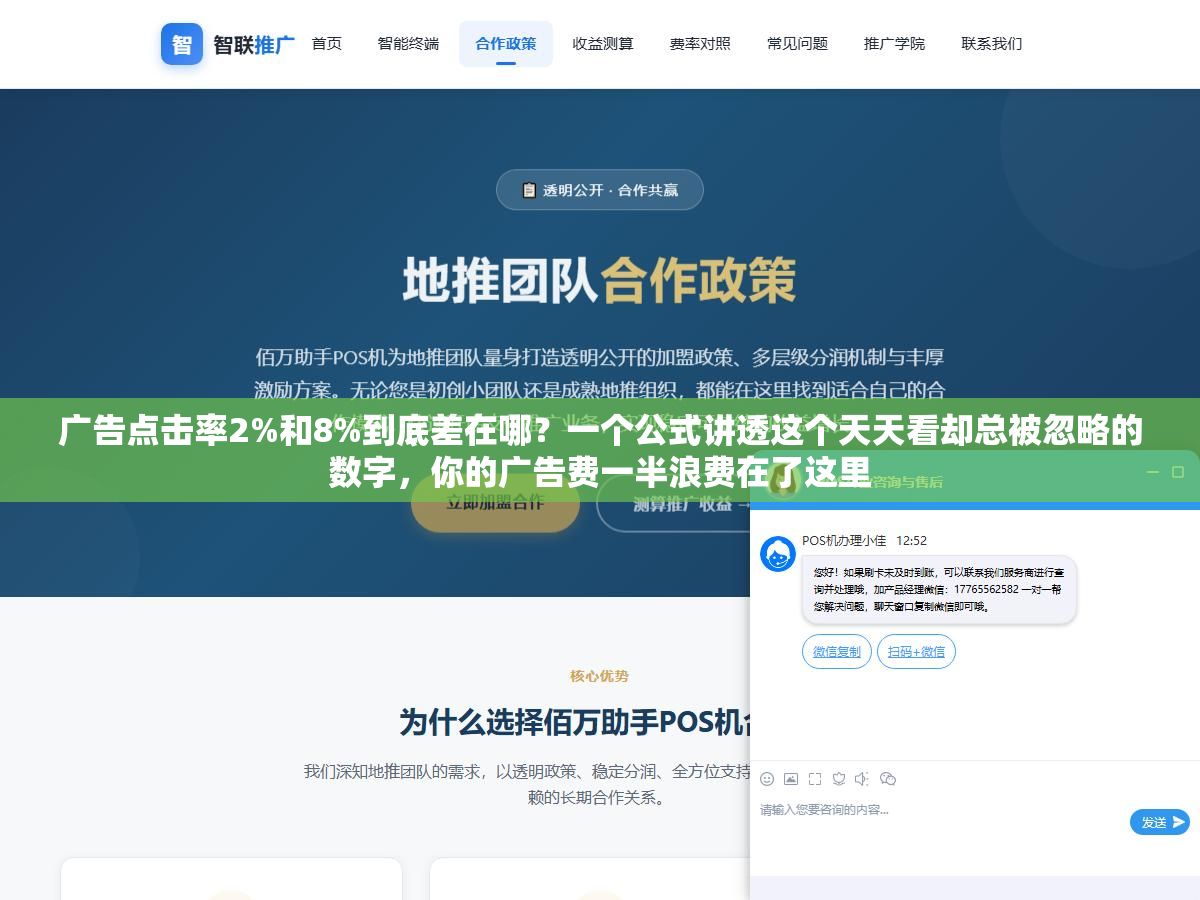This screenshot has height=900, width=1200.
Task: Click the 智联推广 logo icon
Action: coord(182,44)
